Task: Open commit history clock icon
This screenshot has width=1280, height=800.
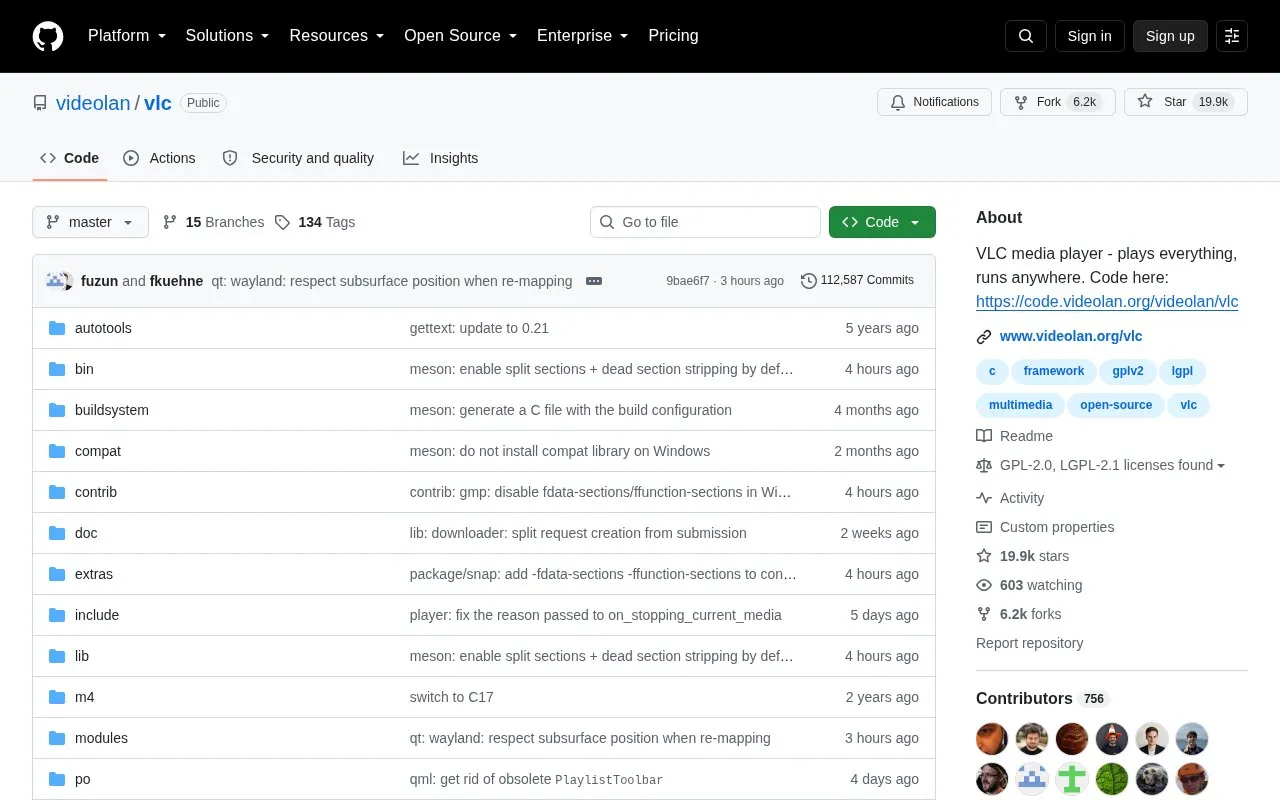Action: pyautogui.click(x=808, y=281)
